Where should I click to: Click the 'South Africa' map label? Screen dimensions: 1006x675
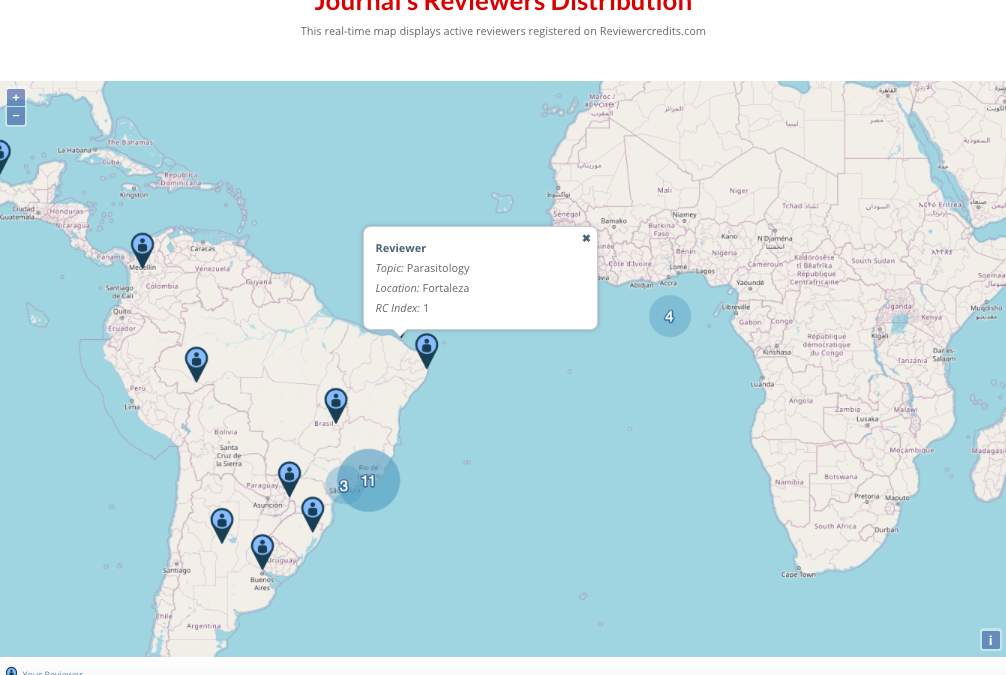[835, 526]
